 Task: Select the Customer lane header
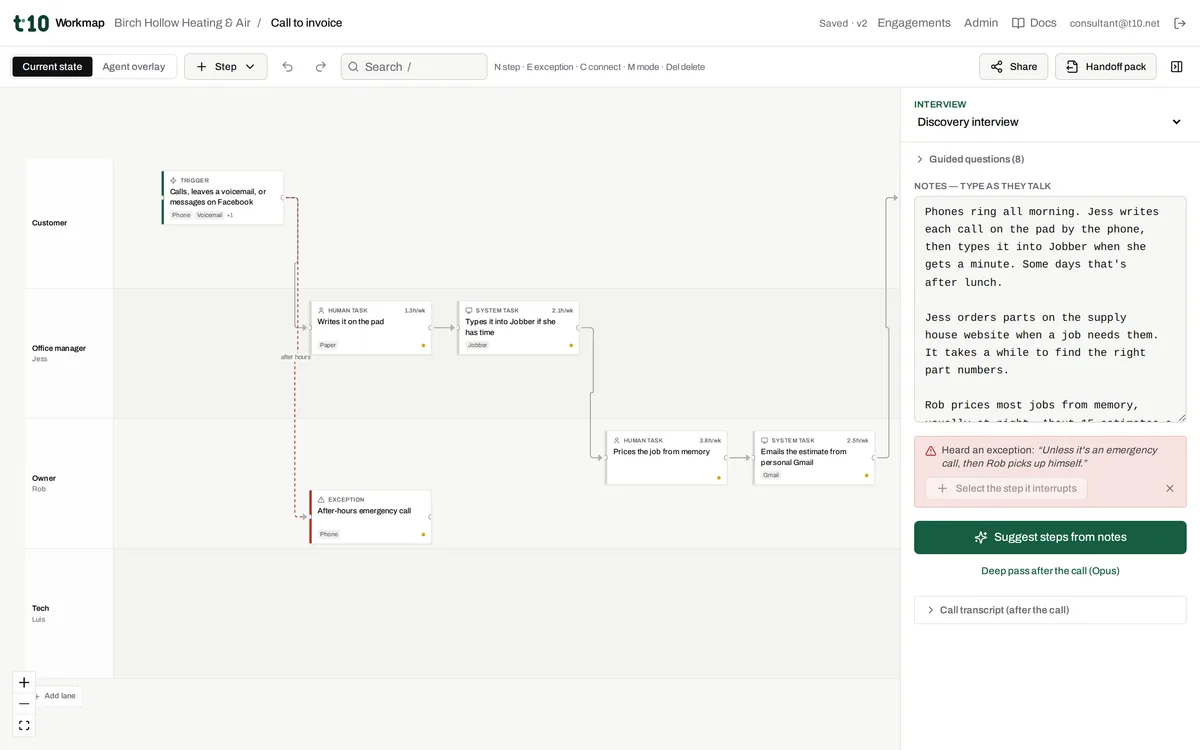point(69,223)
